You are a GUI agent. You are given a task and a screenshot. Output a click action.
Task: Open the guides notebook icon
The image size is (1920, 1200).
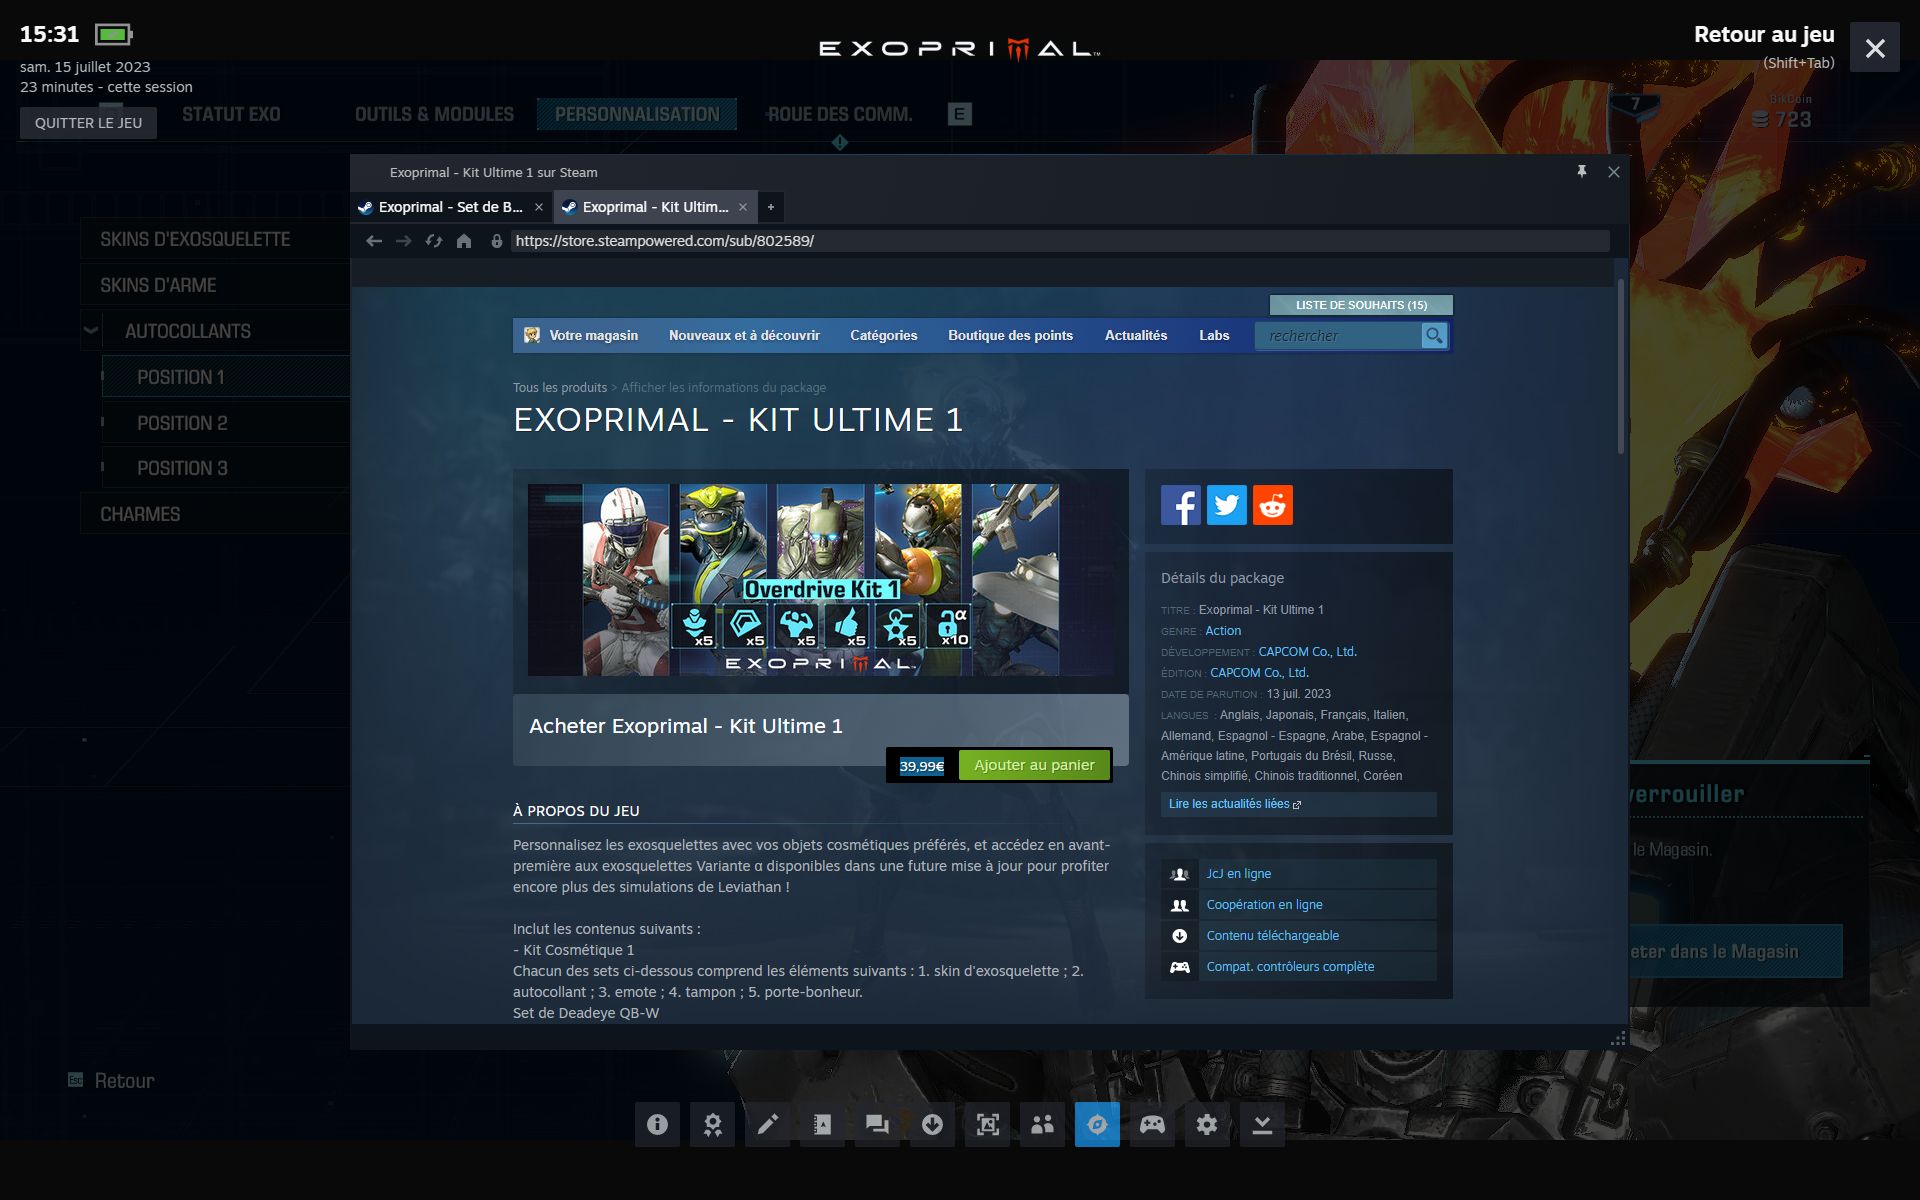[822, 1125]
